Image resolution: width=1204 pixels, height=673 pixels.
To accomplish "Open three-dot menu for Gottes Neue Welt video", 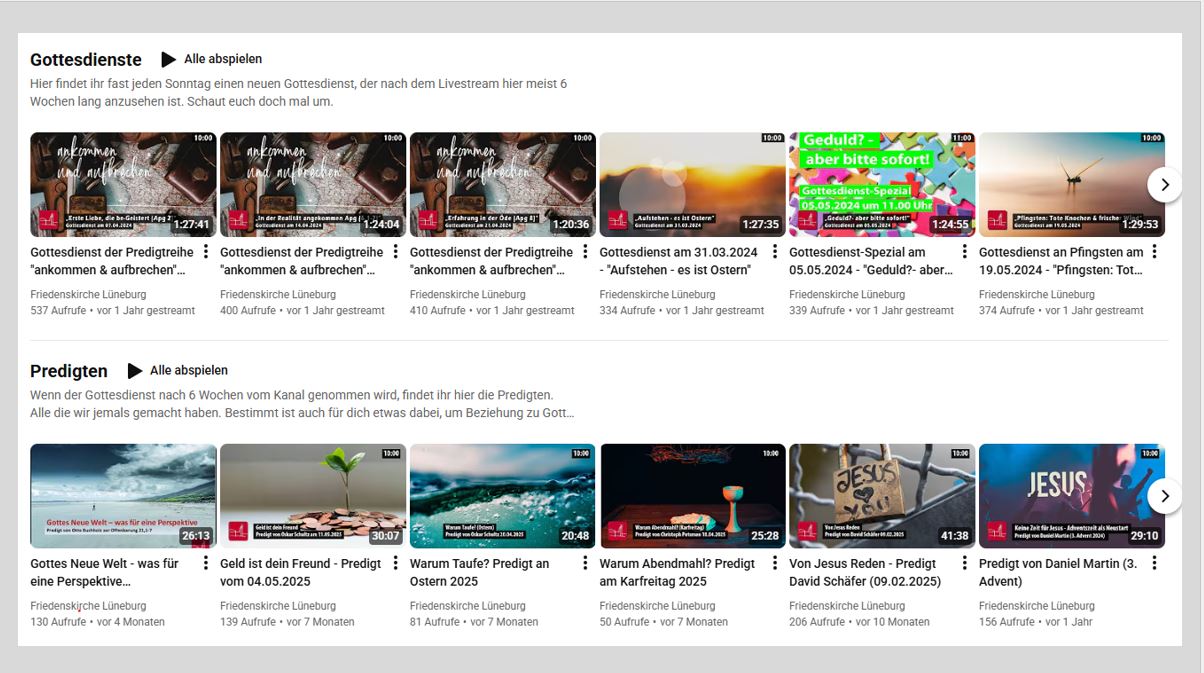I will [x=206, y=563].
